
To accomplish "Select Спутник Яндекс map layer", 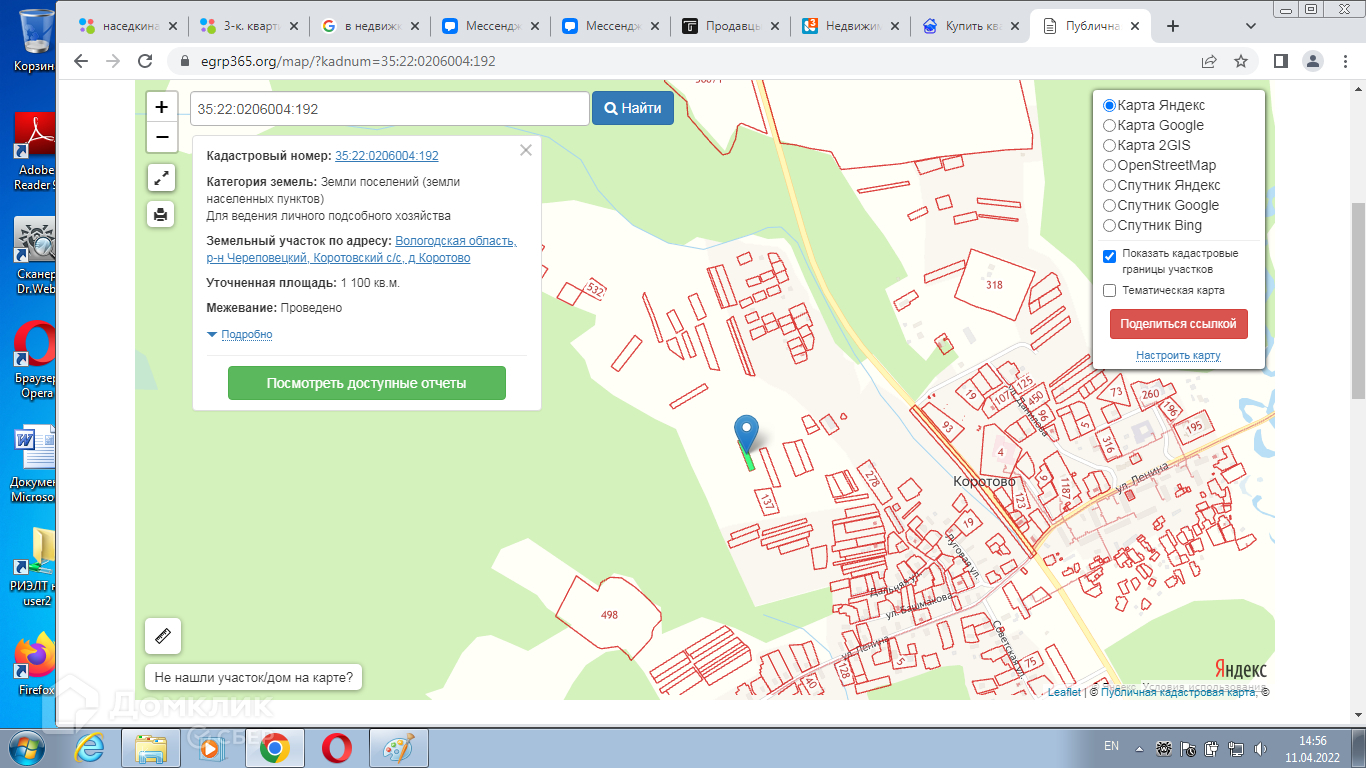I will pyautogui.click(x=1109, y=185).
